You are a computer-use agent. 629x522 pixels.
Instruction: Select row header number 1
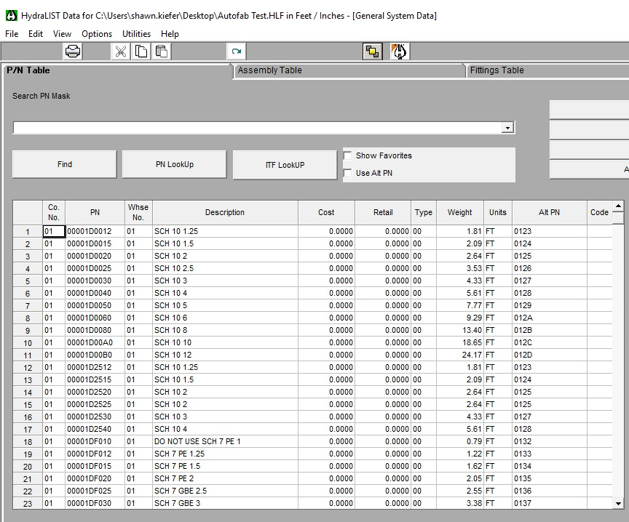27,232
